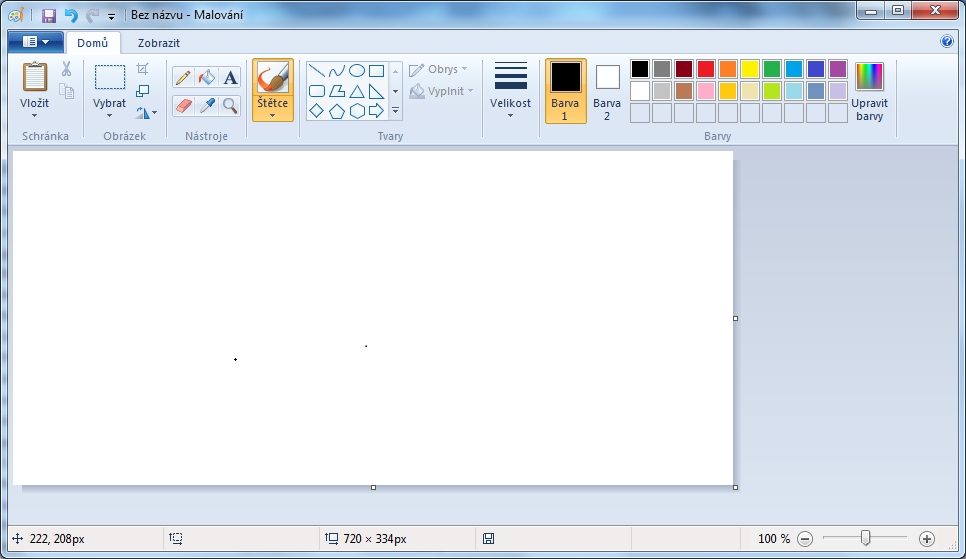Click the Štětce brush tool button
The image size is (966, 559).
coord(273,79)
